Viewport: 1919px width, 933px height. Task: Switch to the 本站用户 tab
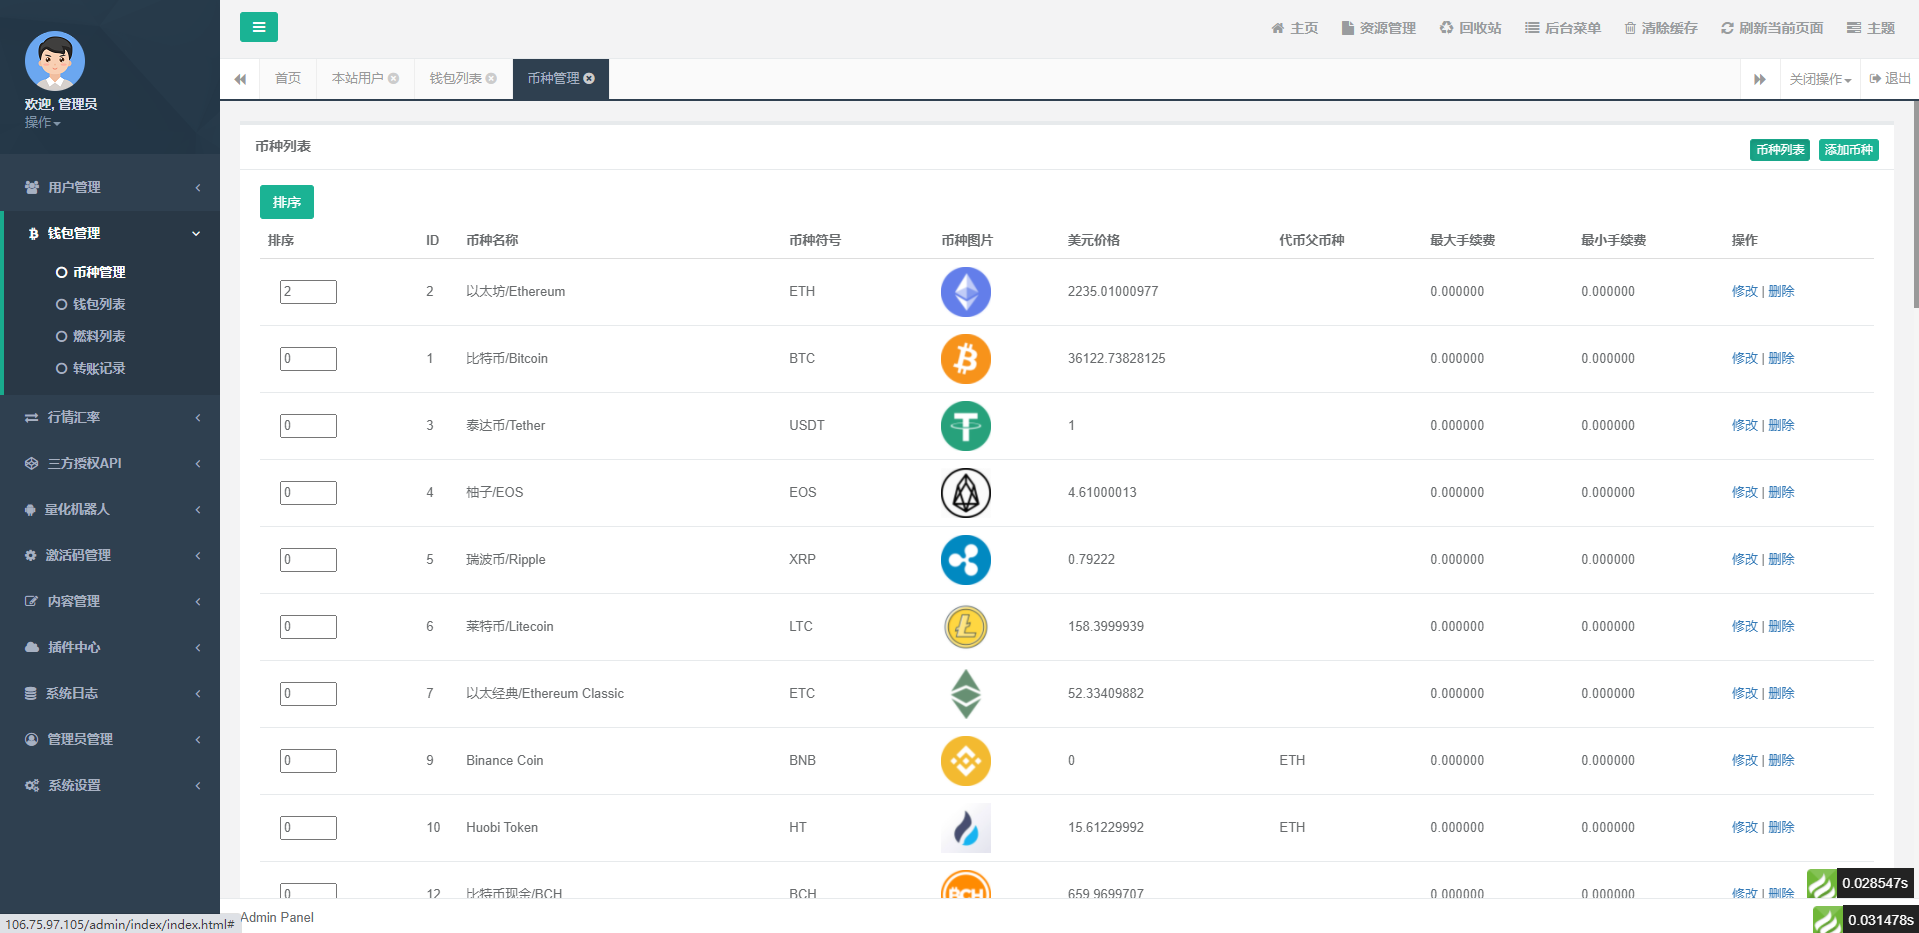click(357, 79)
